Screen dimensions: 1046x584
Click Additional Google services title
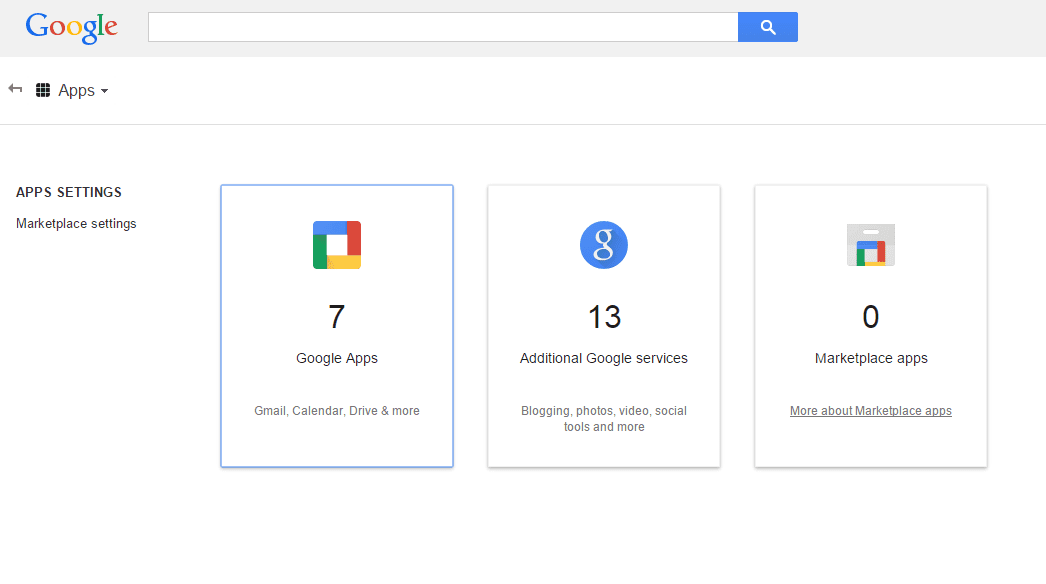pyautogui.click(x=604, y=358)
